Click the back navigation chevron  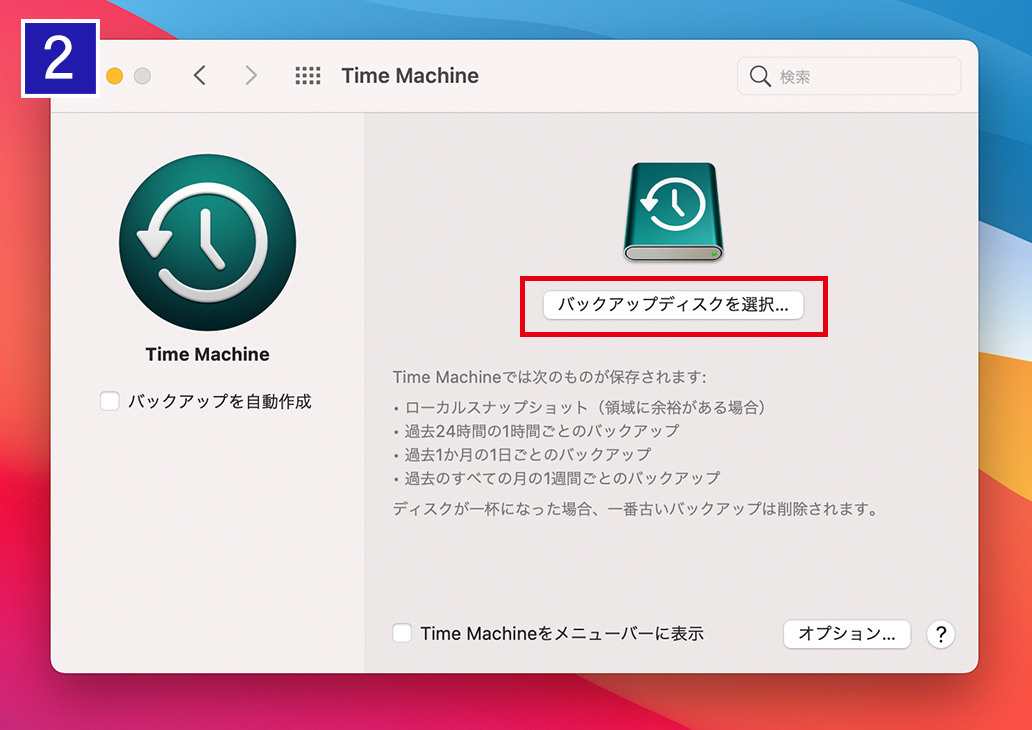pyautogui.click(x=200, y=76)
